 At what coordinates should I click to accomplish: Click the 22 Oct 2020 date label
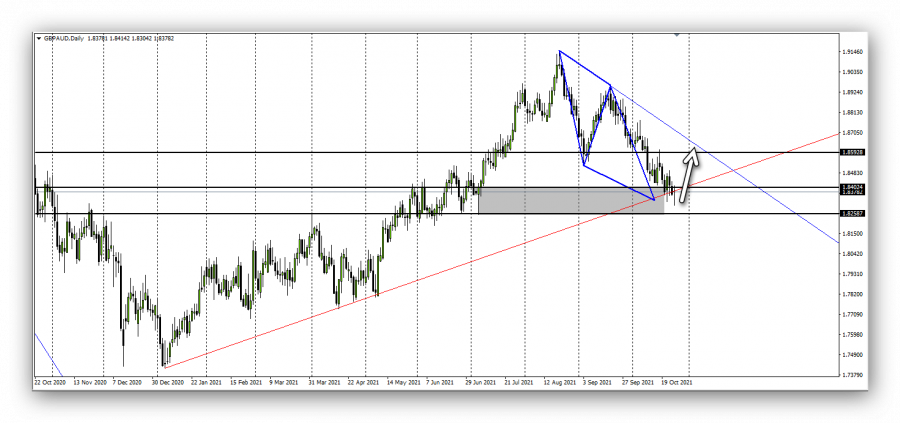(x=49, y=382)
